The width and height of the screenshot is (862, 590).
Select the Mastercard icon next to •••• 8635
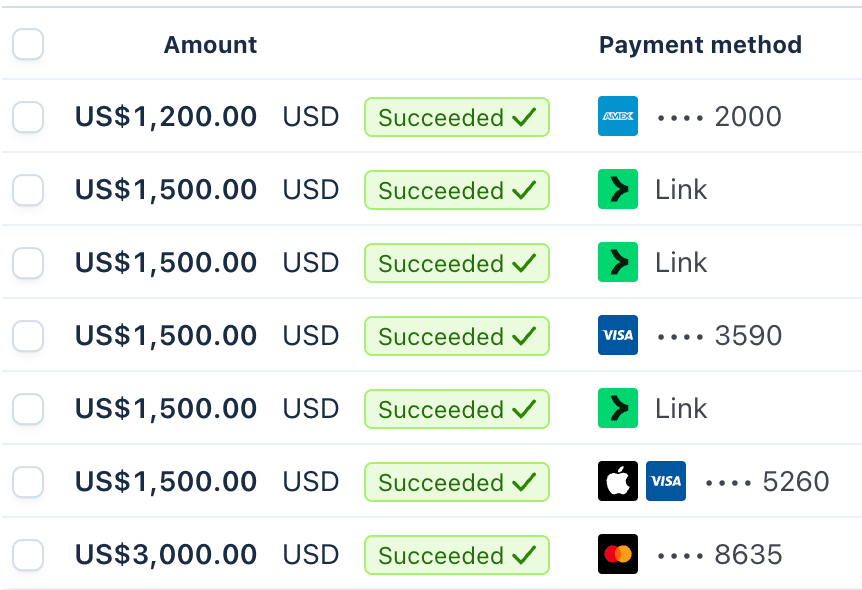(x=617, y=554)
